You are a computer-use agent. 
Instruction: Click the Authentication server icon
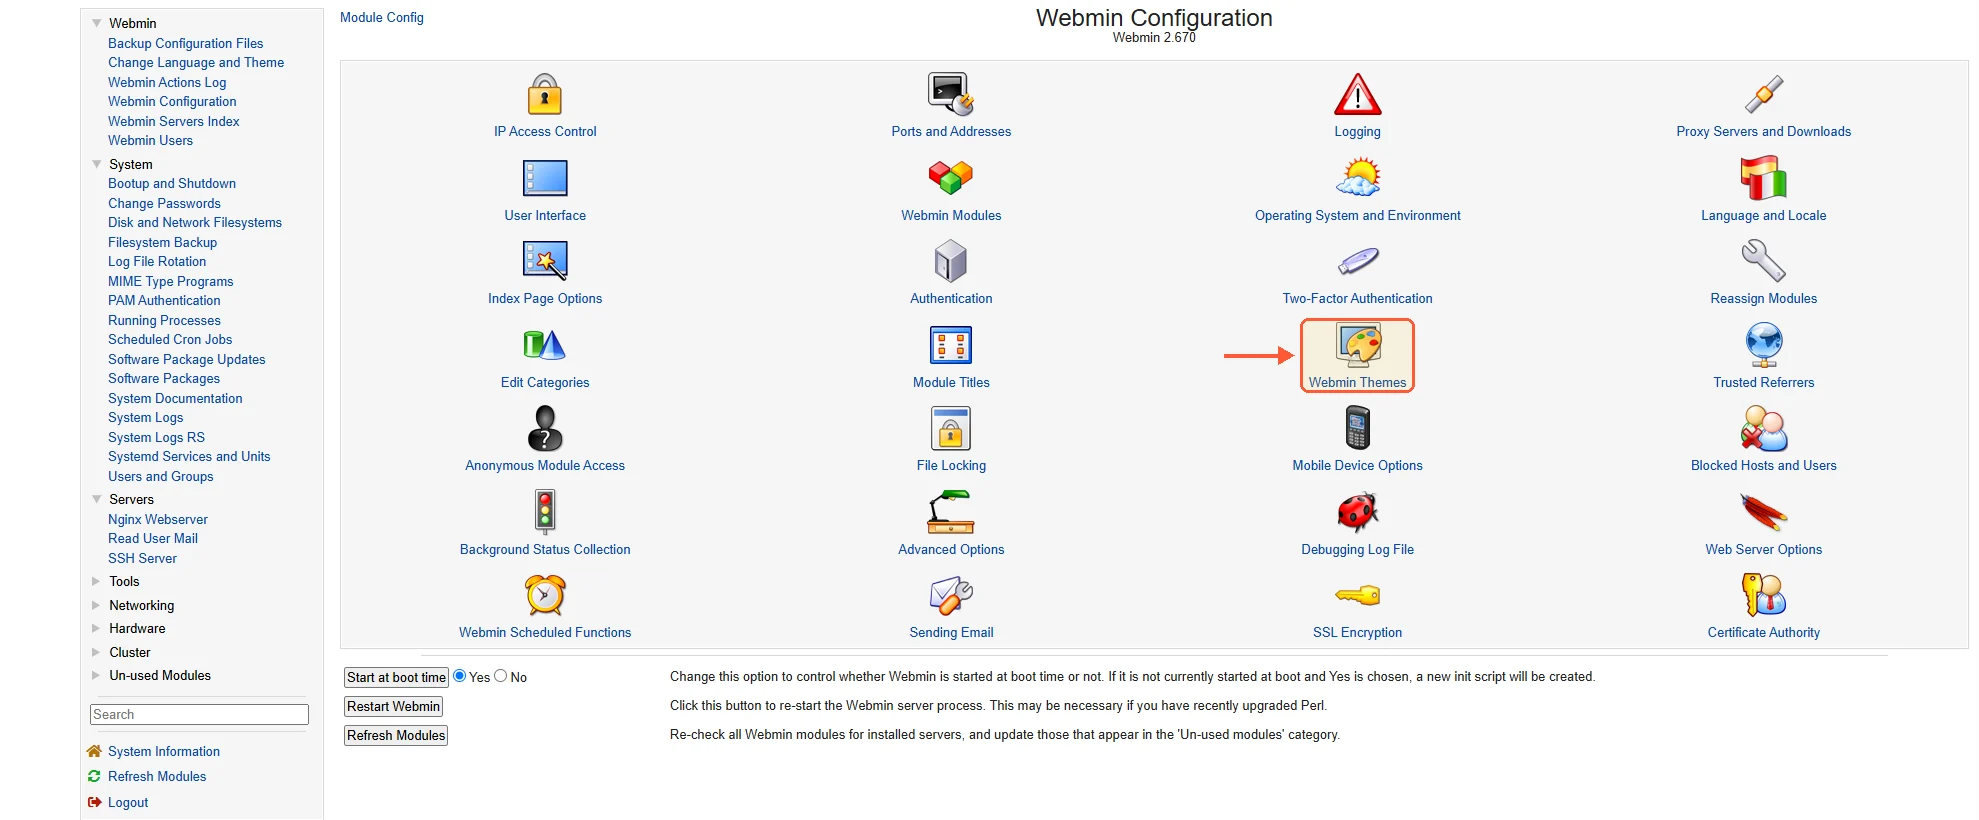point(951,261)
